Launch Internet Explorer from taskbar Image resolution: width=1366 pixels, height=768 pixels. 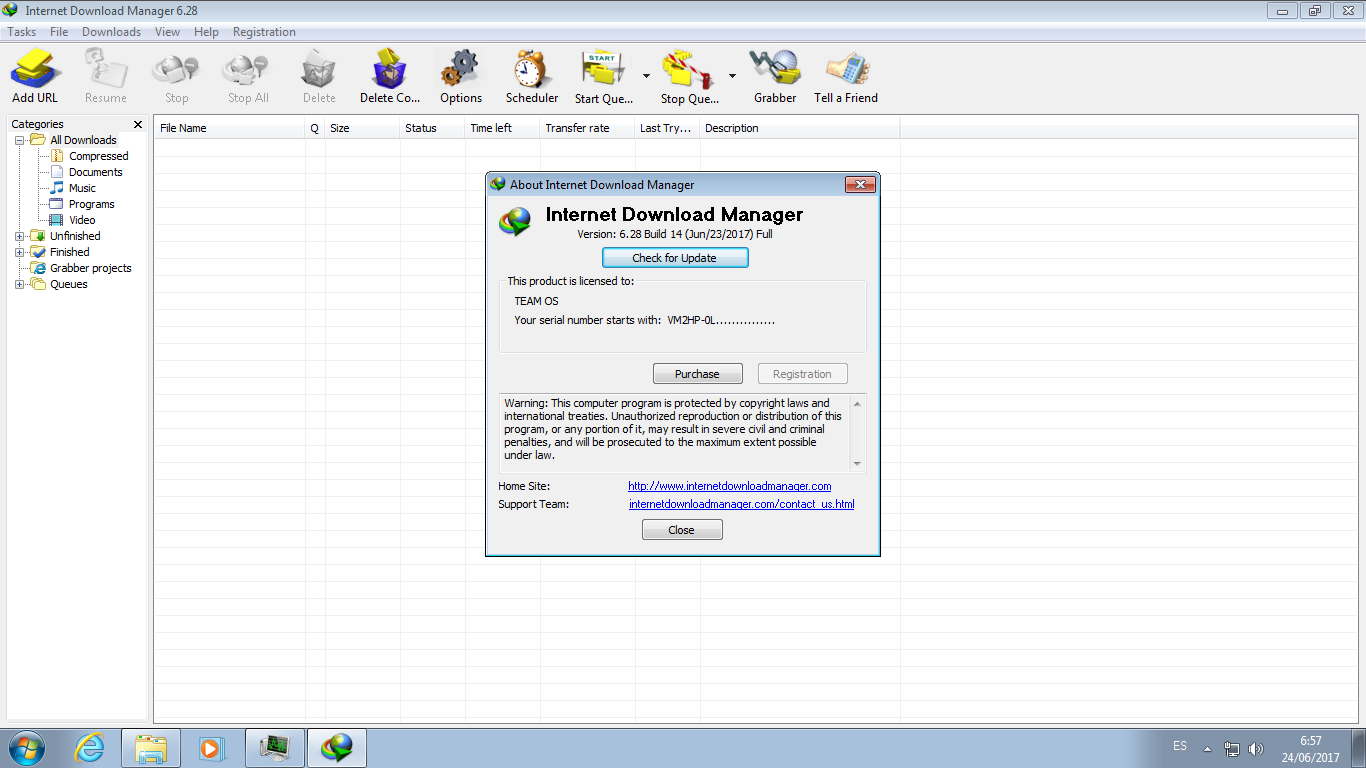[x=90, y=747]
